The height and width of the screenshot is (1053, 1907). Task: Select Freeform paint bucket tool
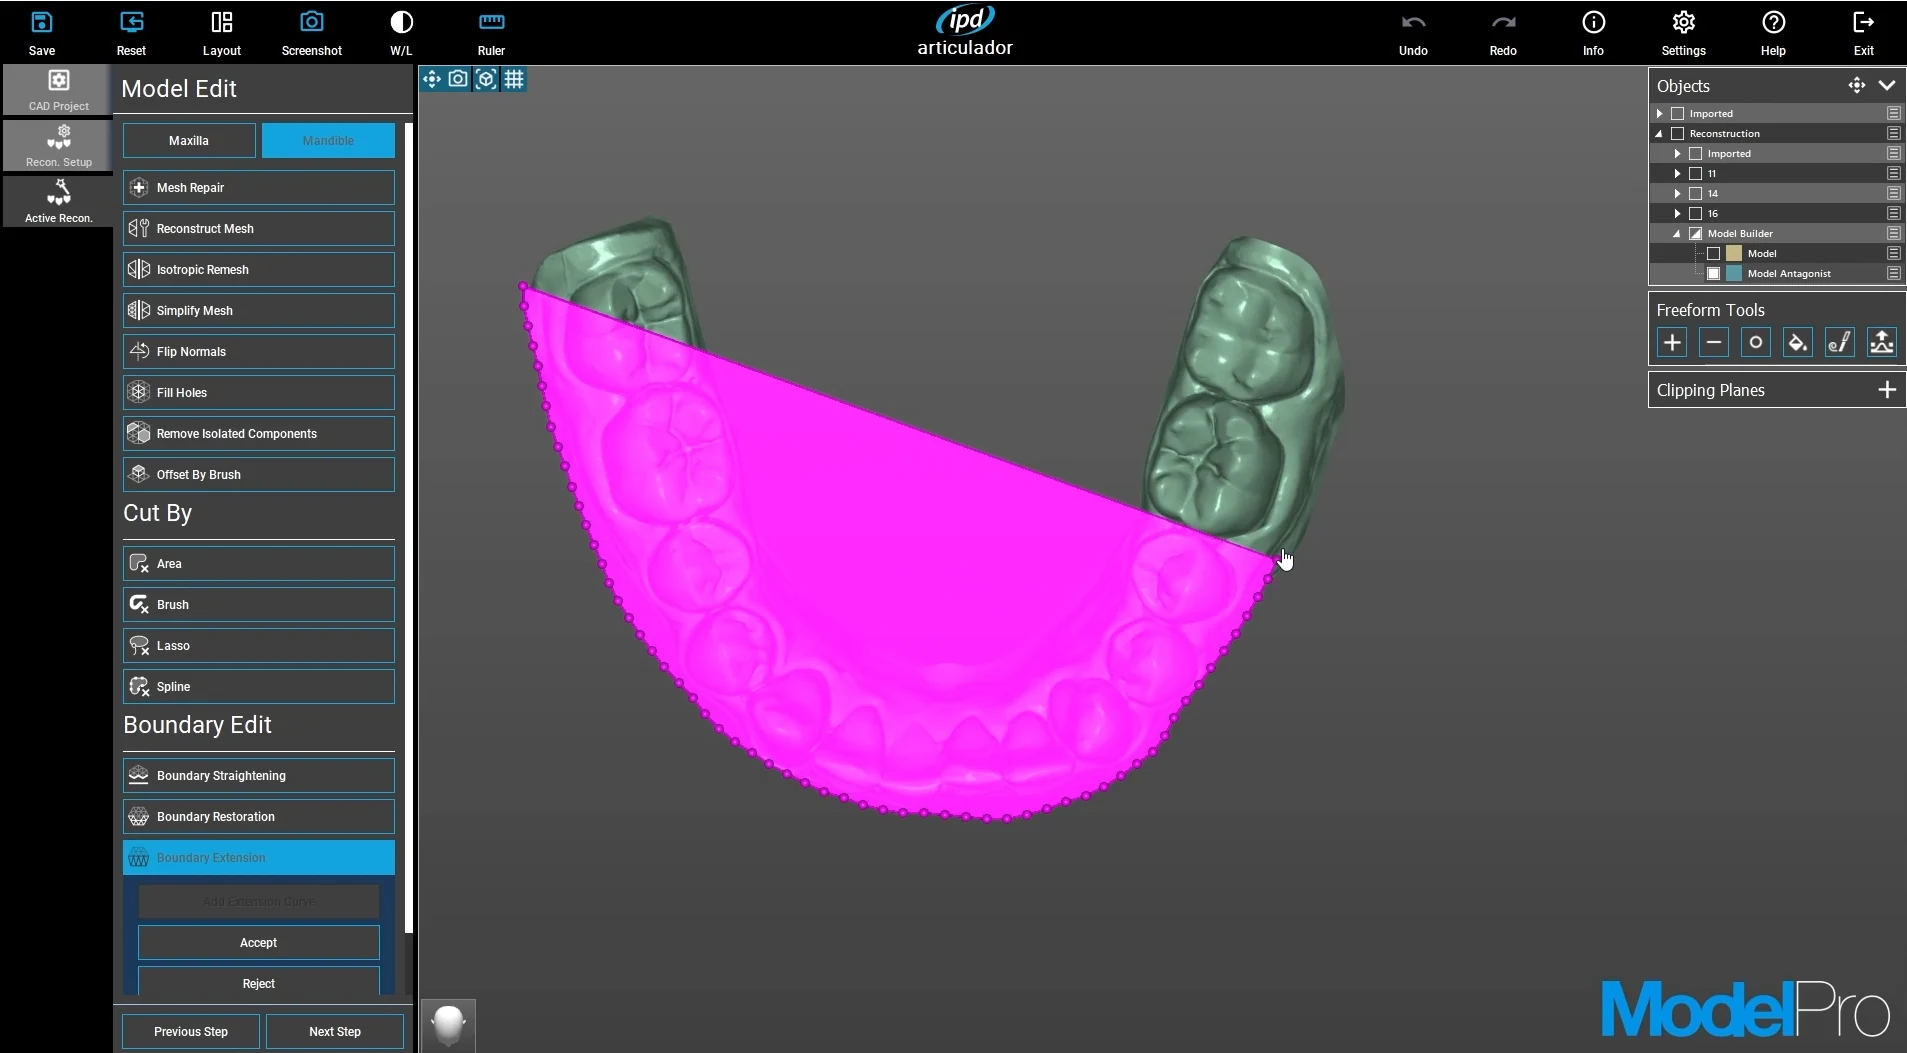[x=1798, y=343]
